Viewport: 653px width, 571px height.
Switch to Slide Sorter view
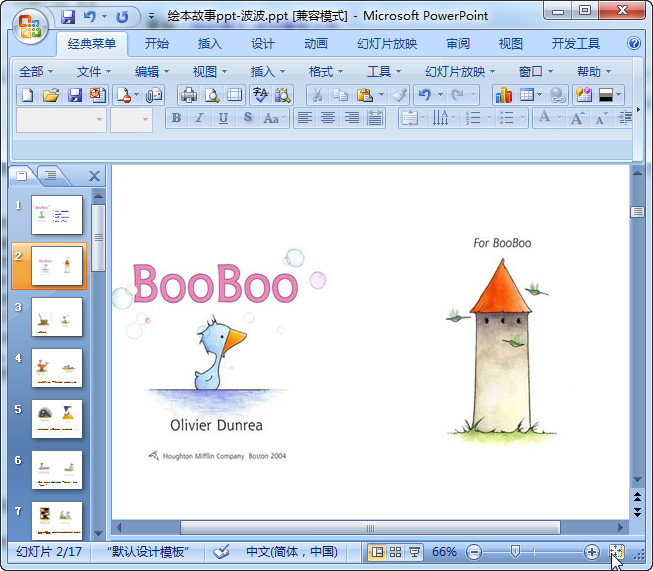click(x=396, y=552)
